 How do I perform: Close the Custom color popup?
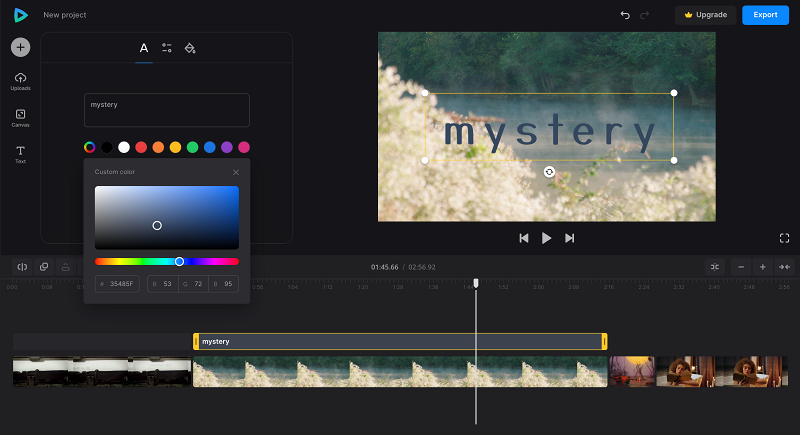coord(236,172)
